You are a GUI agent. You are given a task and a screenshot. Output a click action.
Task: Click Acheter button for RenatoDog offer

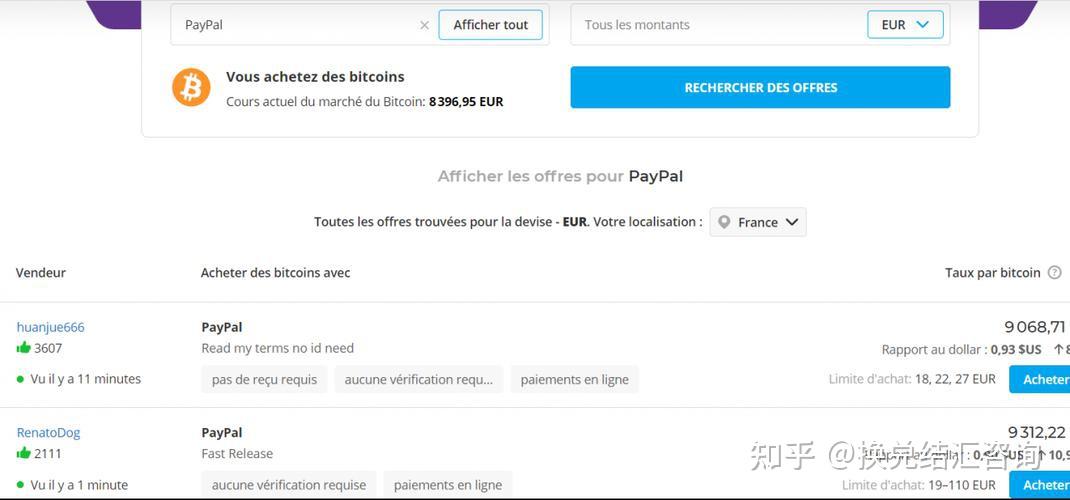pos(1042,485)
